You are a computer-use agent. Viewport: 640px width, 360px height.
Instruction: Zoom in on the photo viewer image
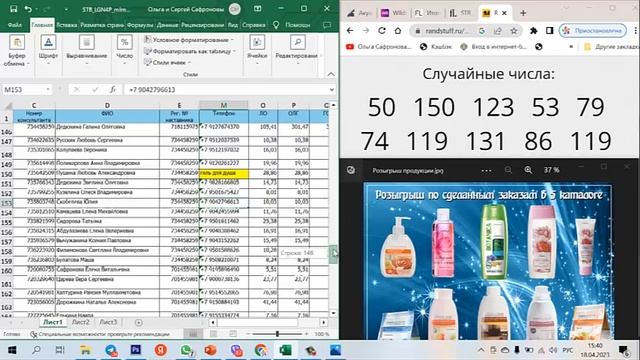click(x=528, y=170)
